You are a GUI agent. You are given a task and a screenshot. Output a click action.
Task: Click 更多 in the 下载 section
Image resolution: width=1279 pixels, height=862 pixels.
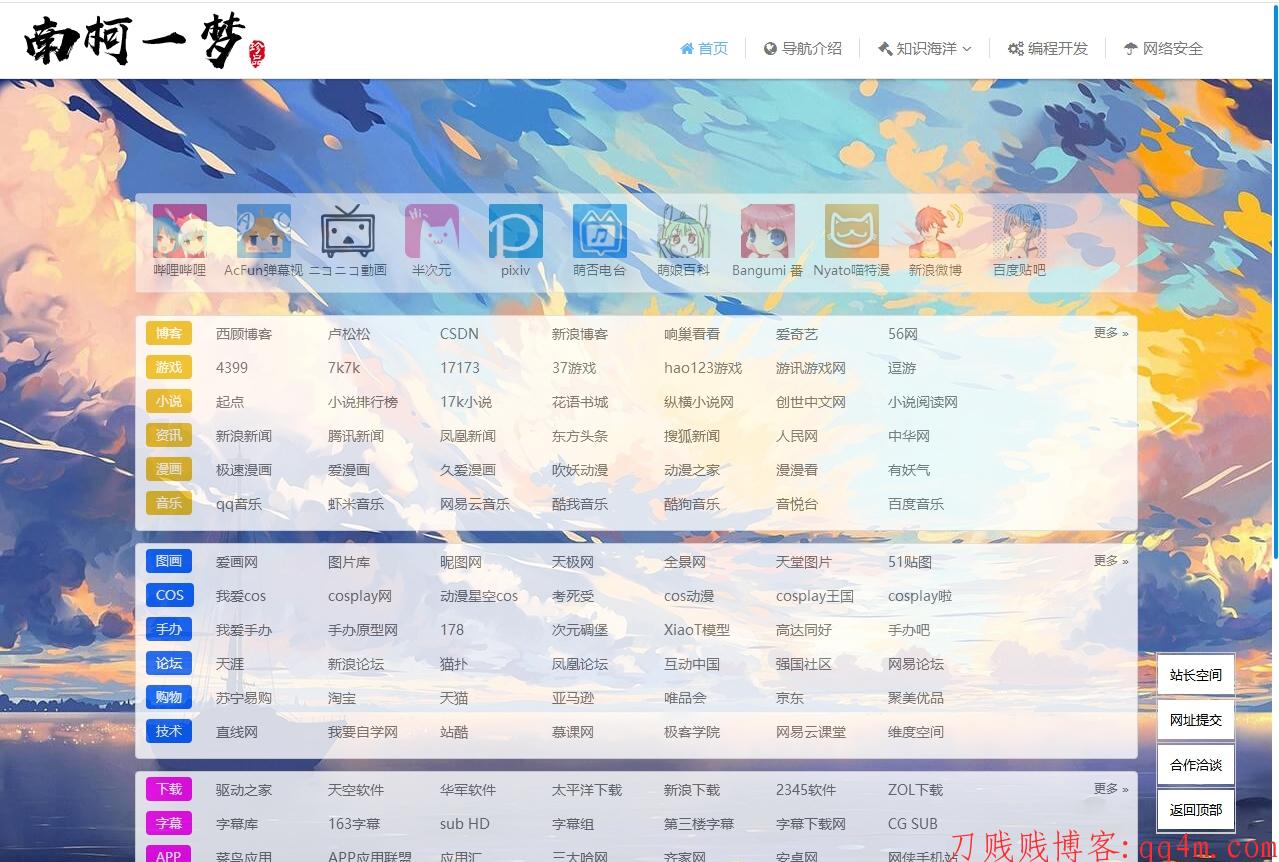click(x=1111, y=789)
